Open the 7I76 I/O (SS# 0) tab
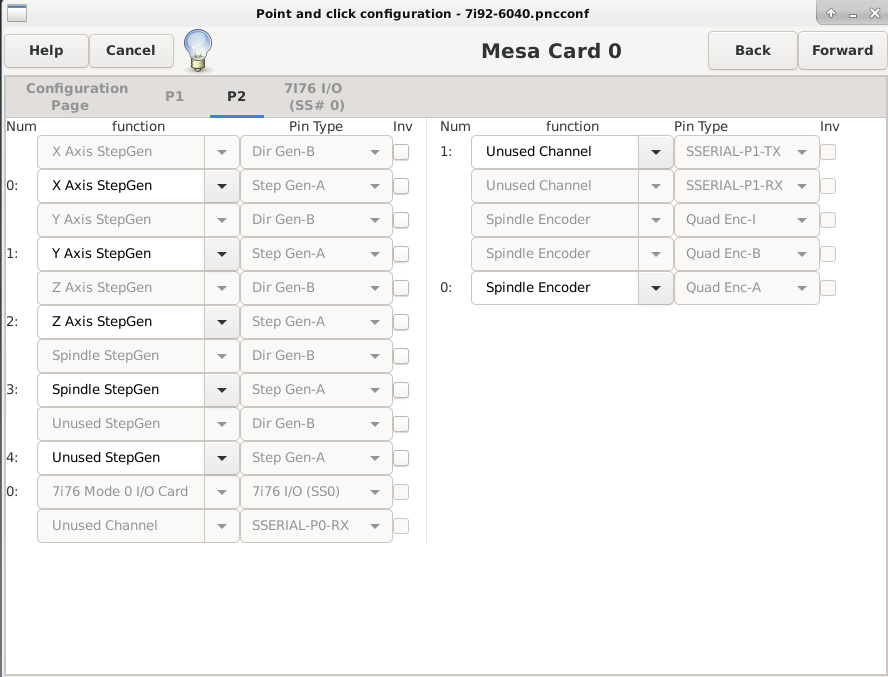 click(x=314, y=96)
